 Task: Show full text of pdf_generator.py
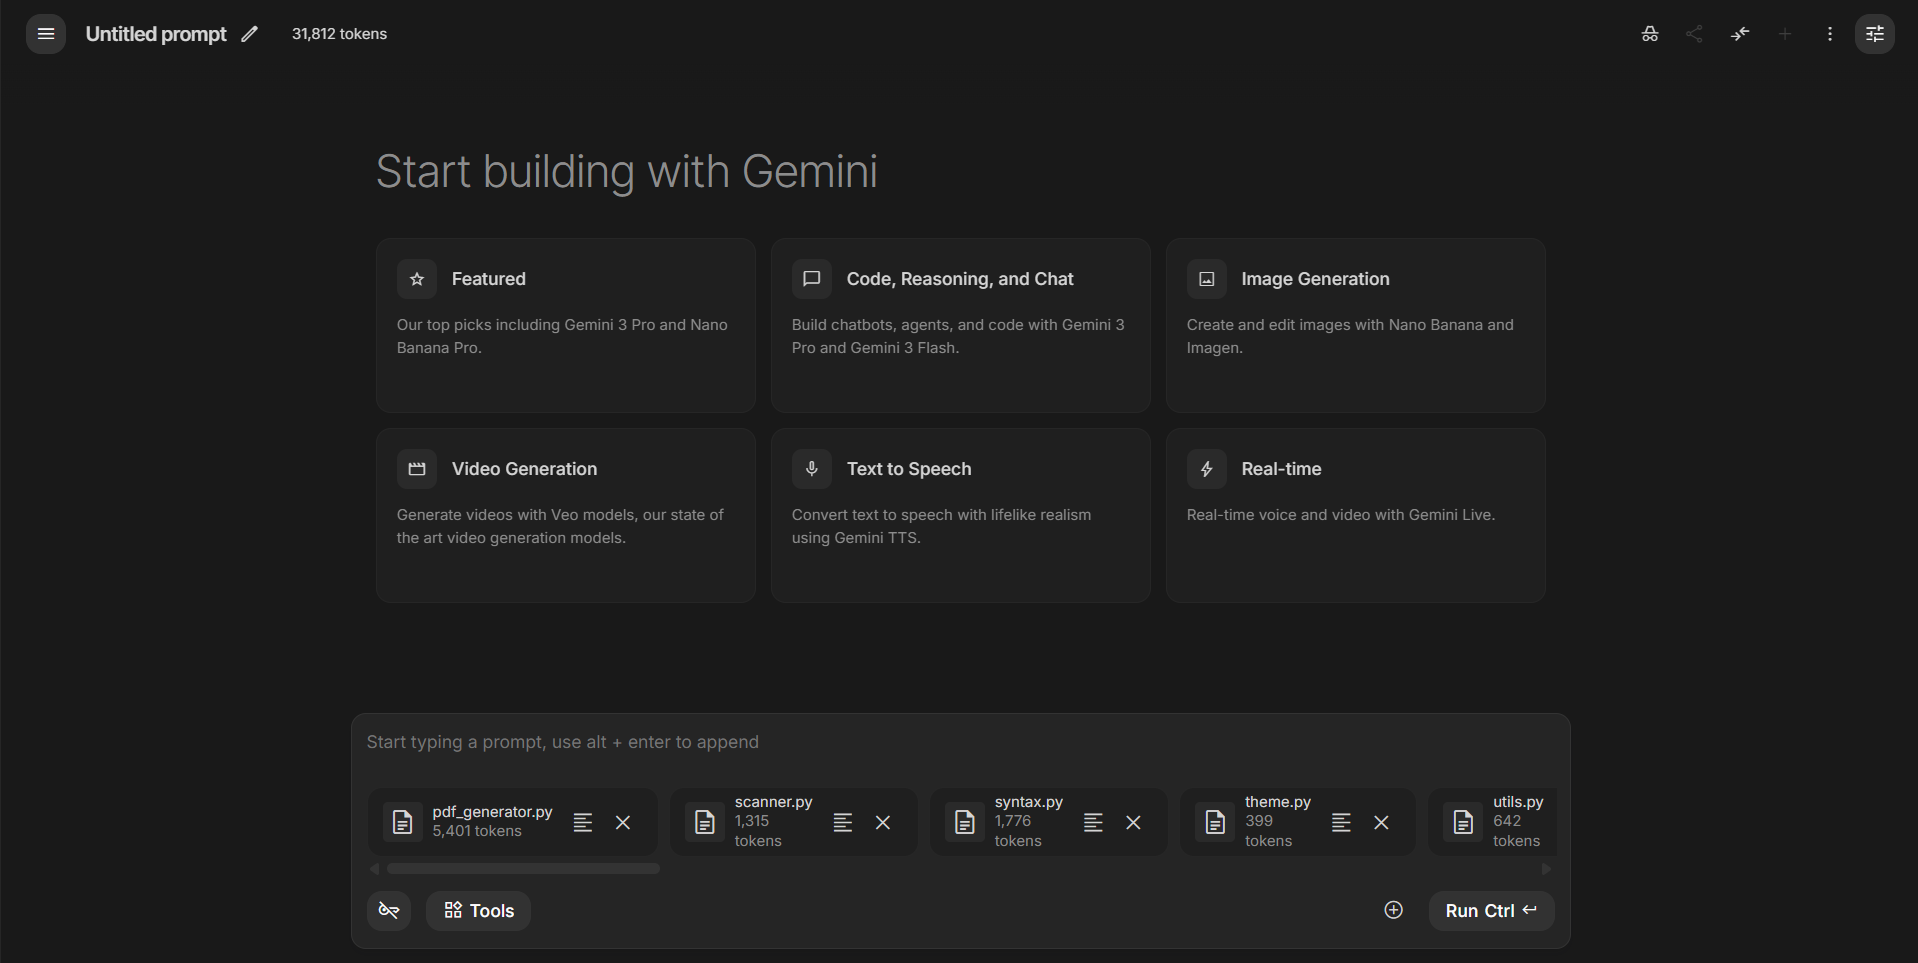click(x=583, y=822)
